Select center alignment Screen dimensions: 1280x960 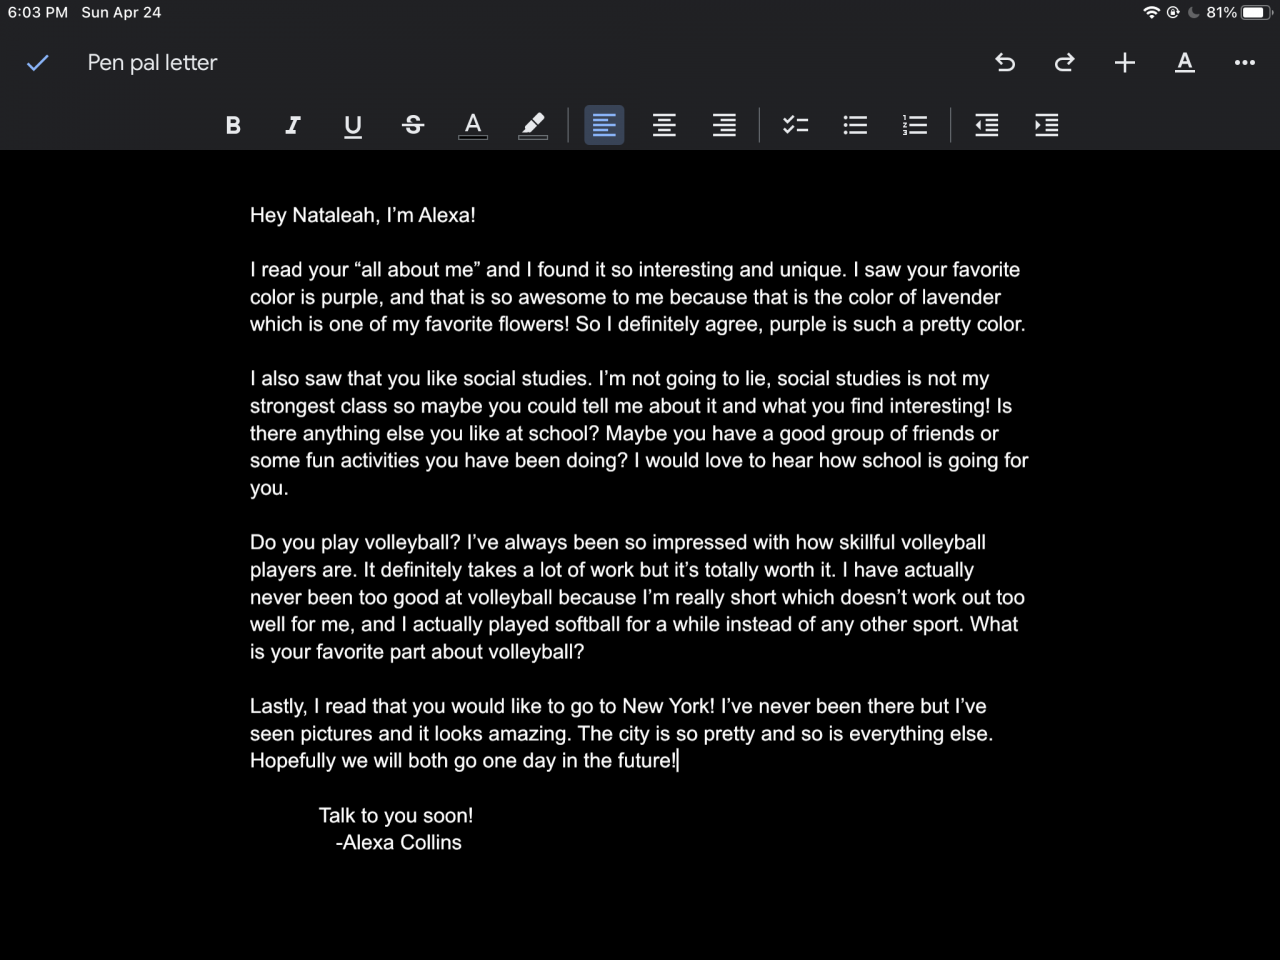tap(664, 125)
